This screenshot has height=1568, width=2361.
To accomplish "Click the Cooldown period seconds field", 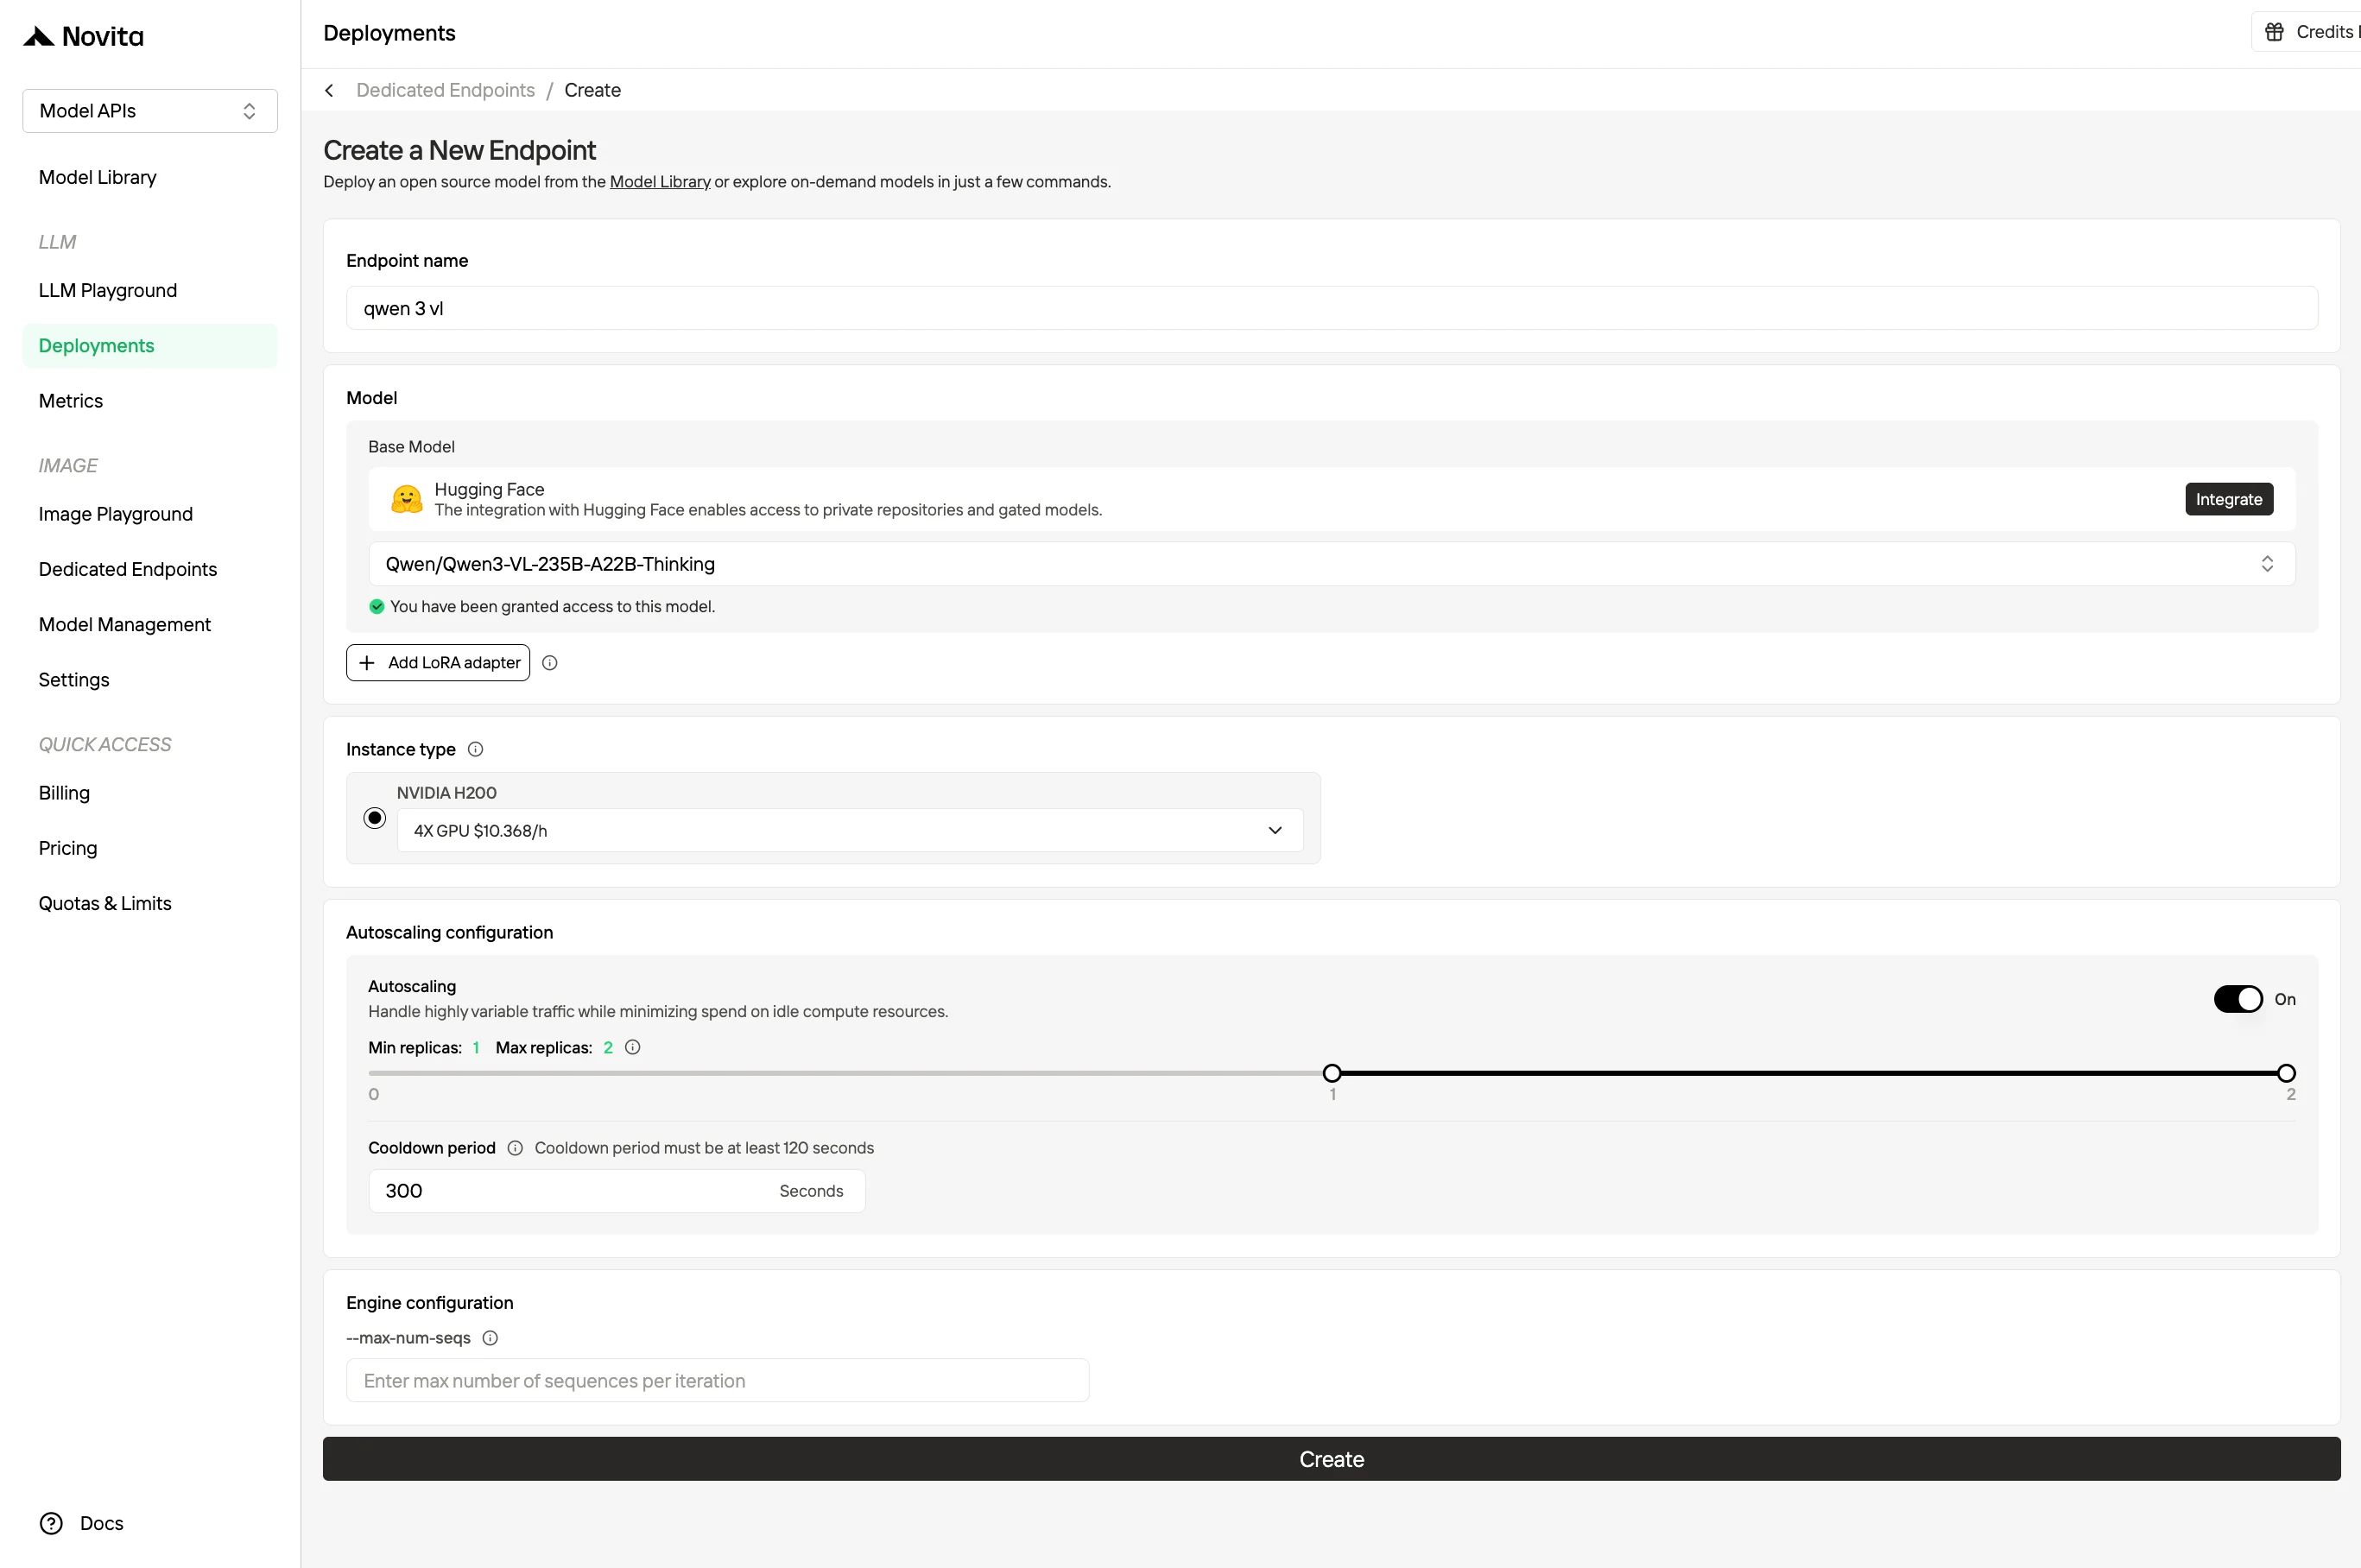I will [x=616, y=1191].
